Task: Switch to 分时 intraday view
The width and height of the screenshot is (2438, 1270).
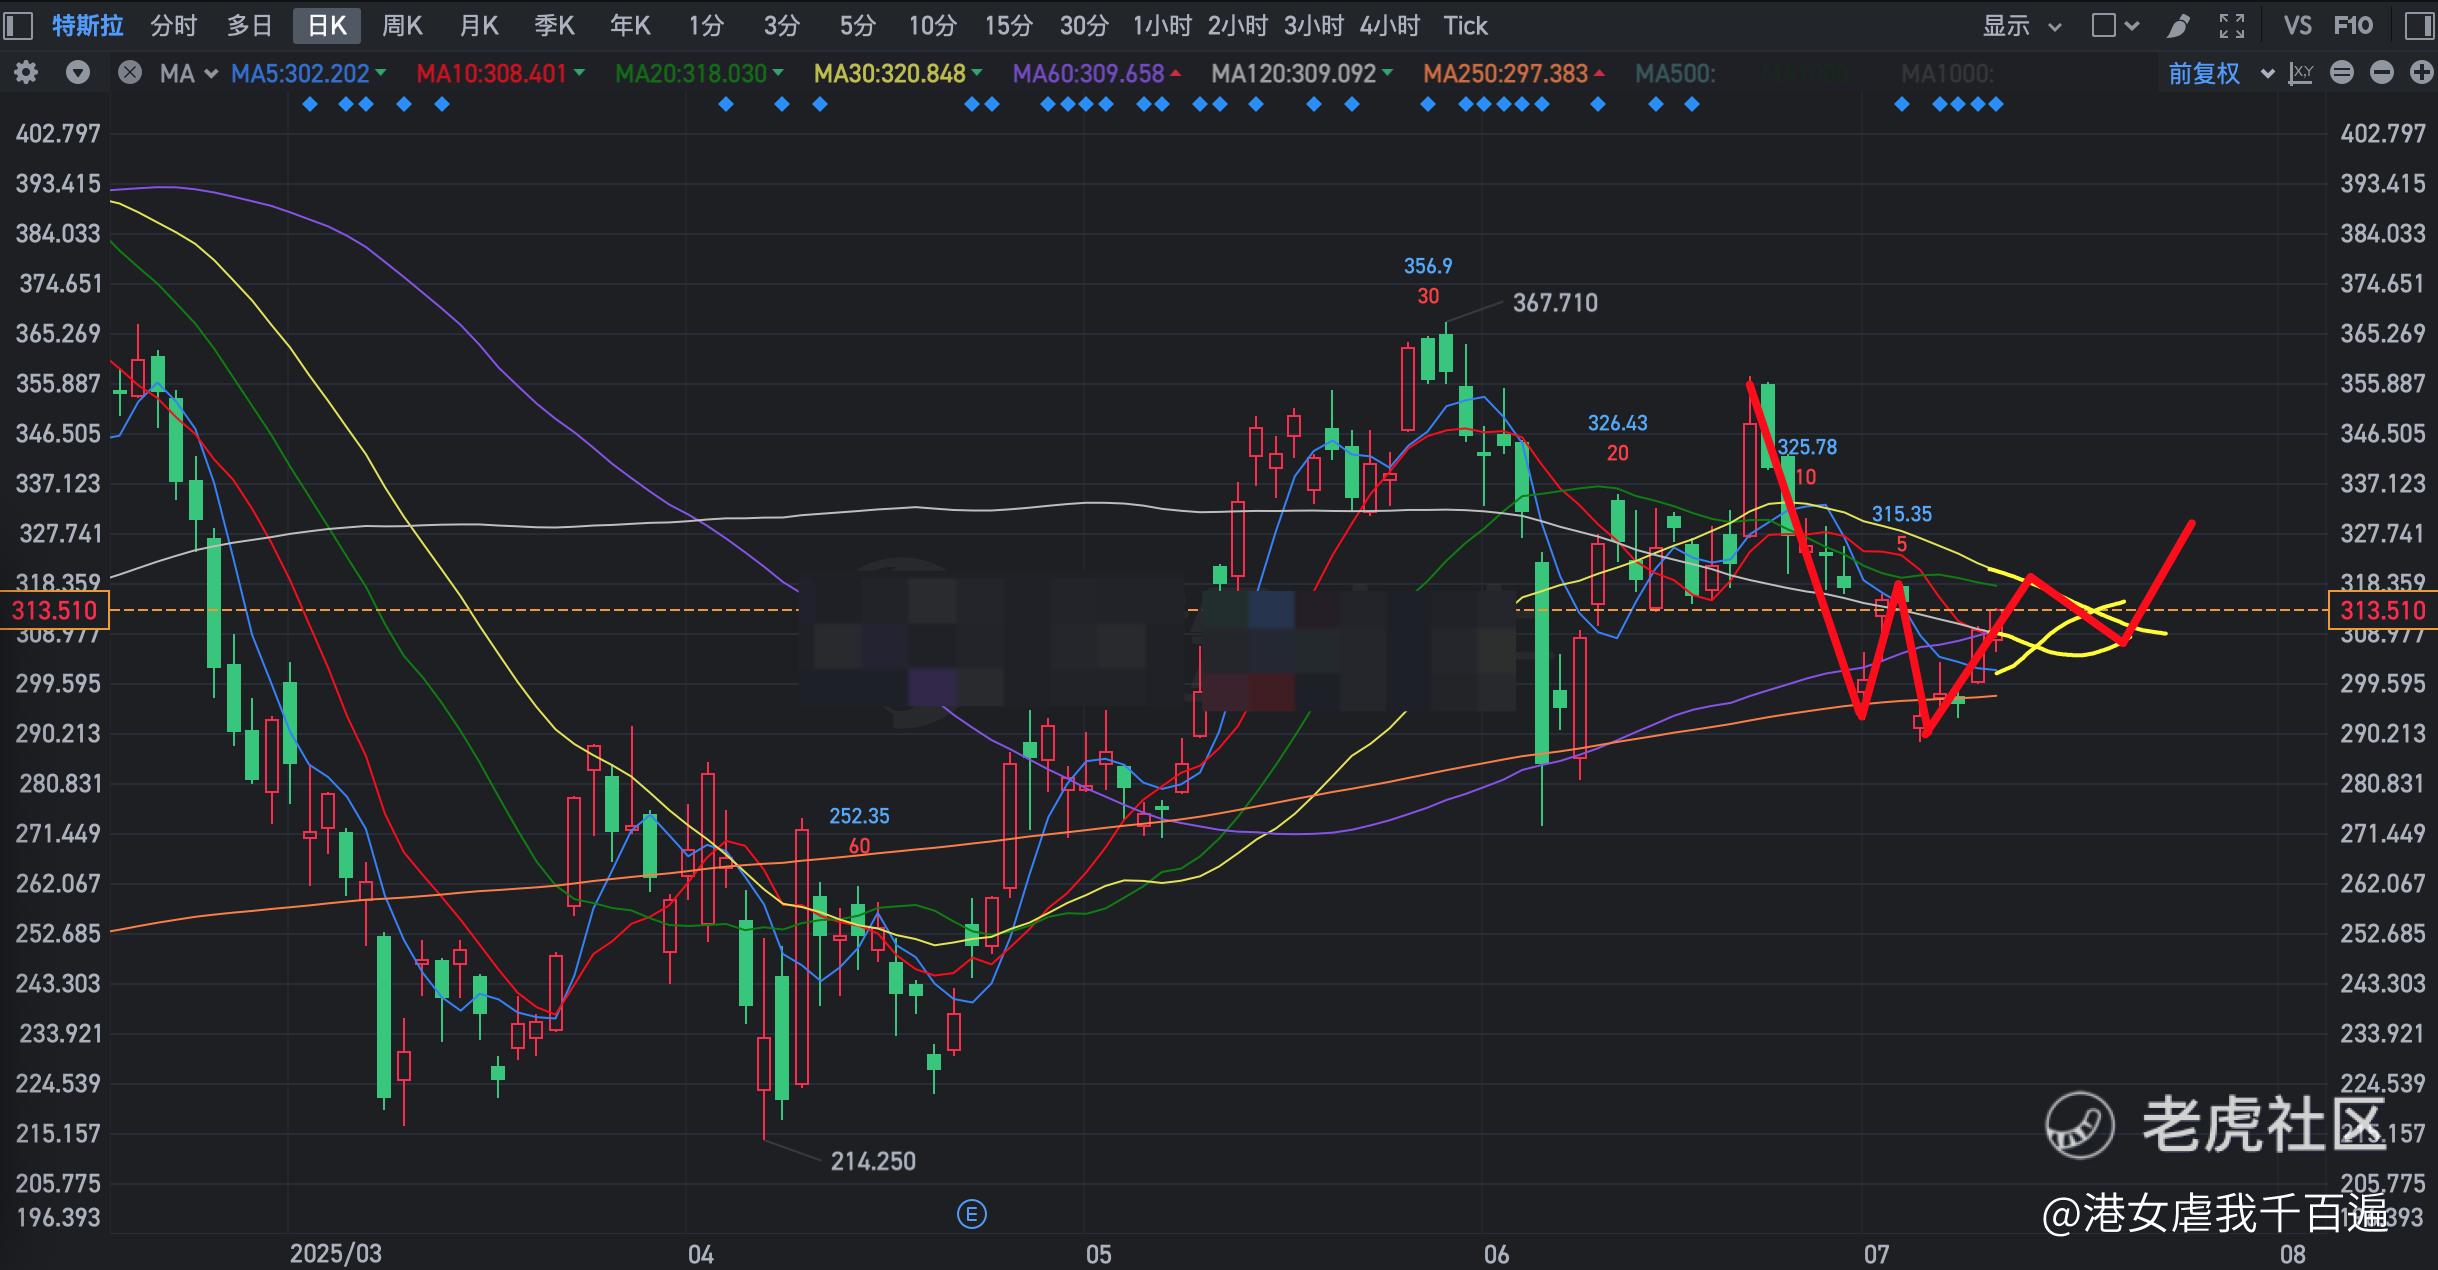Action: click(x=174, y=26)
